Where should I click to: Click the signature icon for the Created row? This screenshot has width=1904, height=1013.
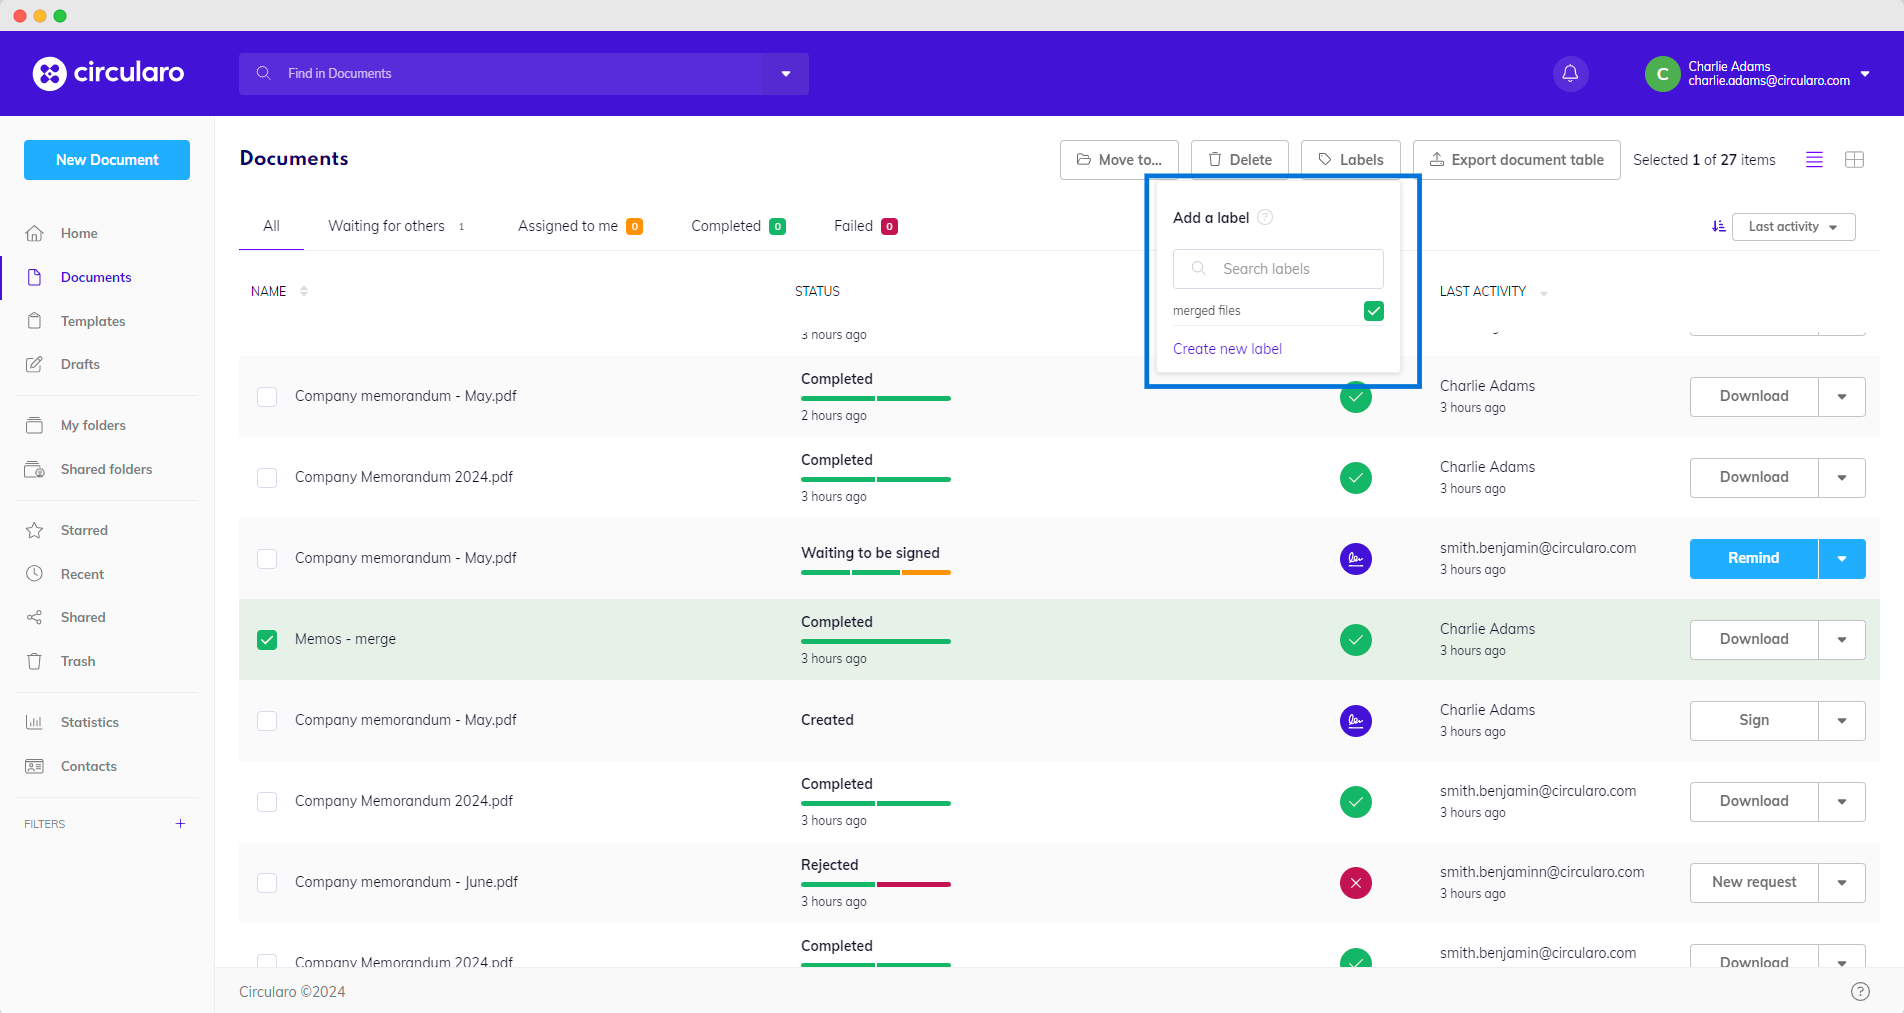pyautogui.click(x=1355, y=720)
